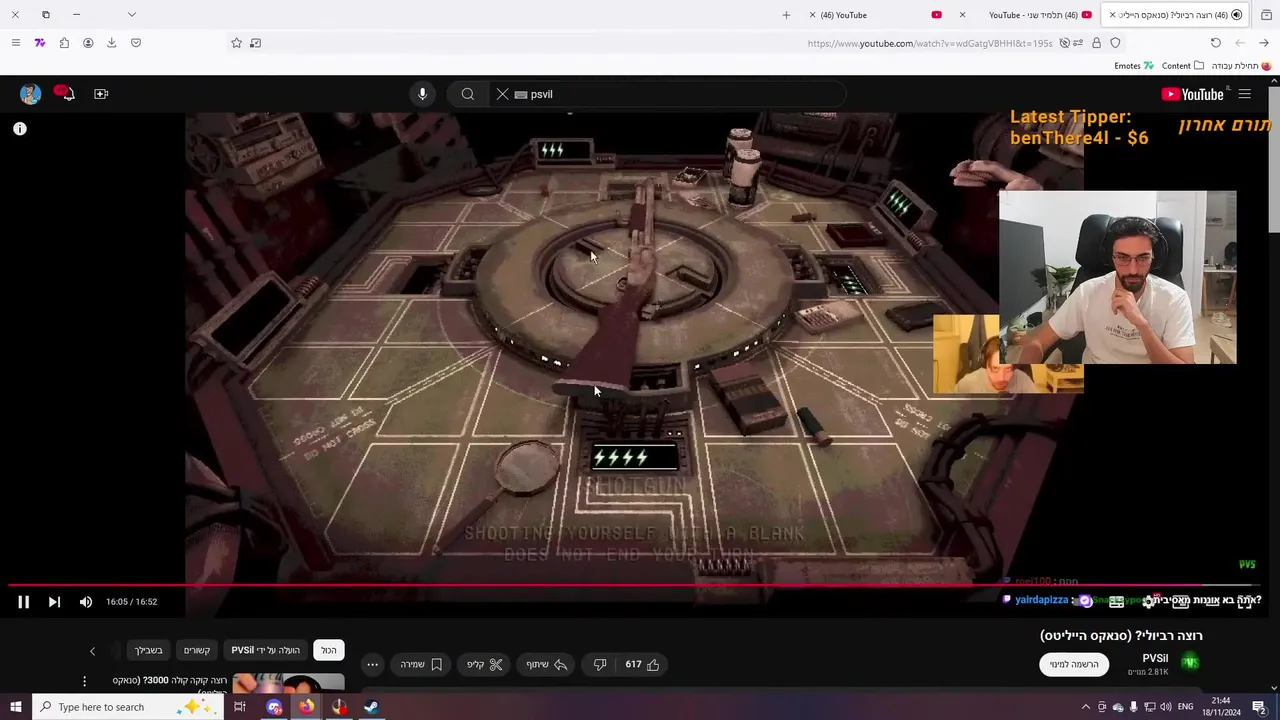1280x720 pixels.
Task: Create a clip with קליפ button
Action: point(484,664)
